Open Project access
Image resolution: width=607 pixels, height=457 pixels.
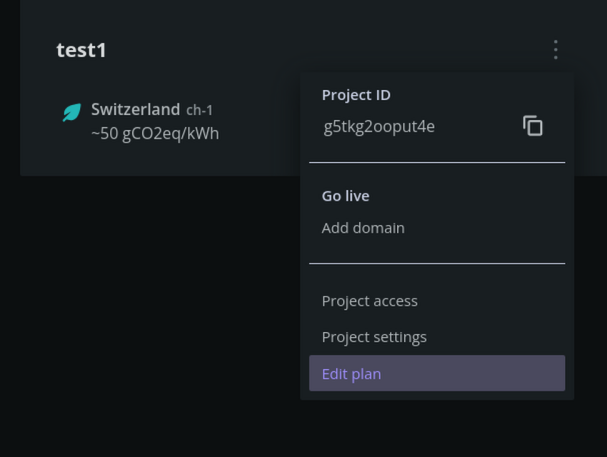point(370,301)
